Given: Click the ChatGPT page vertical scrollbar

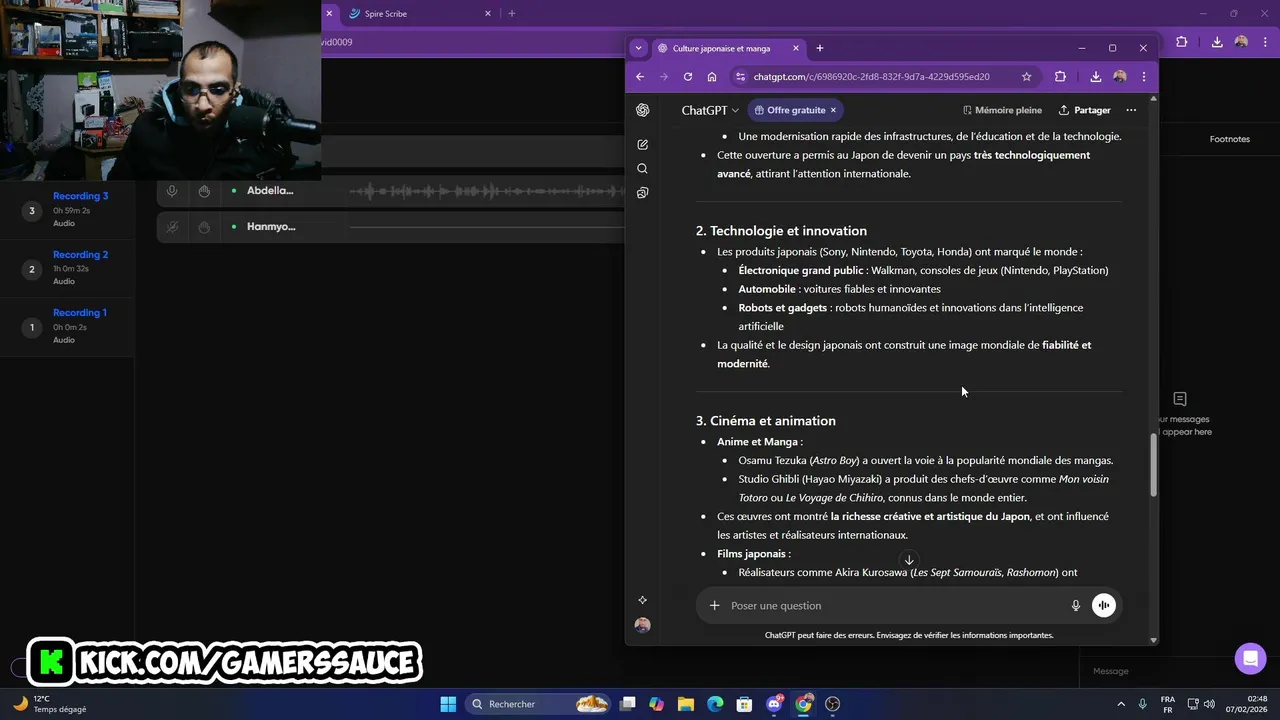Looking at the screenshot, I should click(1154, 464).
